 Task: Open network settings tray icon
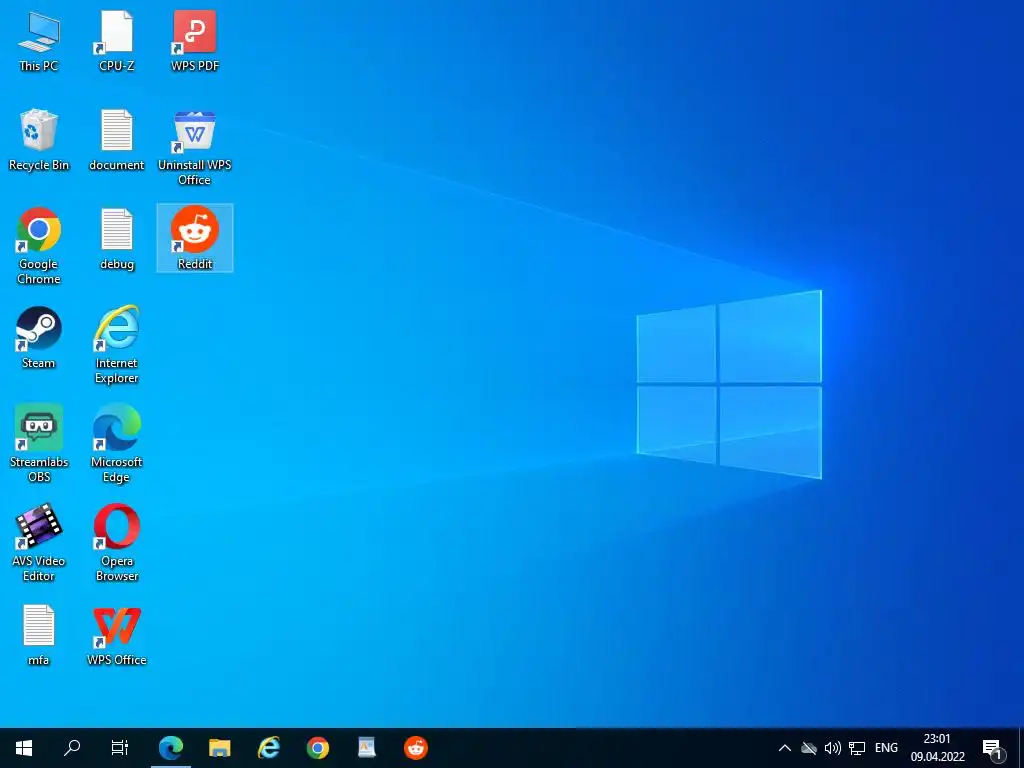(857, 748)
